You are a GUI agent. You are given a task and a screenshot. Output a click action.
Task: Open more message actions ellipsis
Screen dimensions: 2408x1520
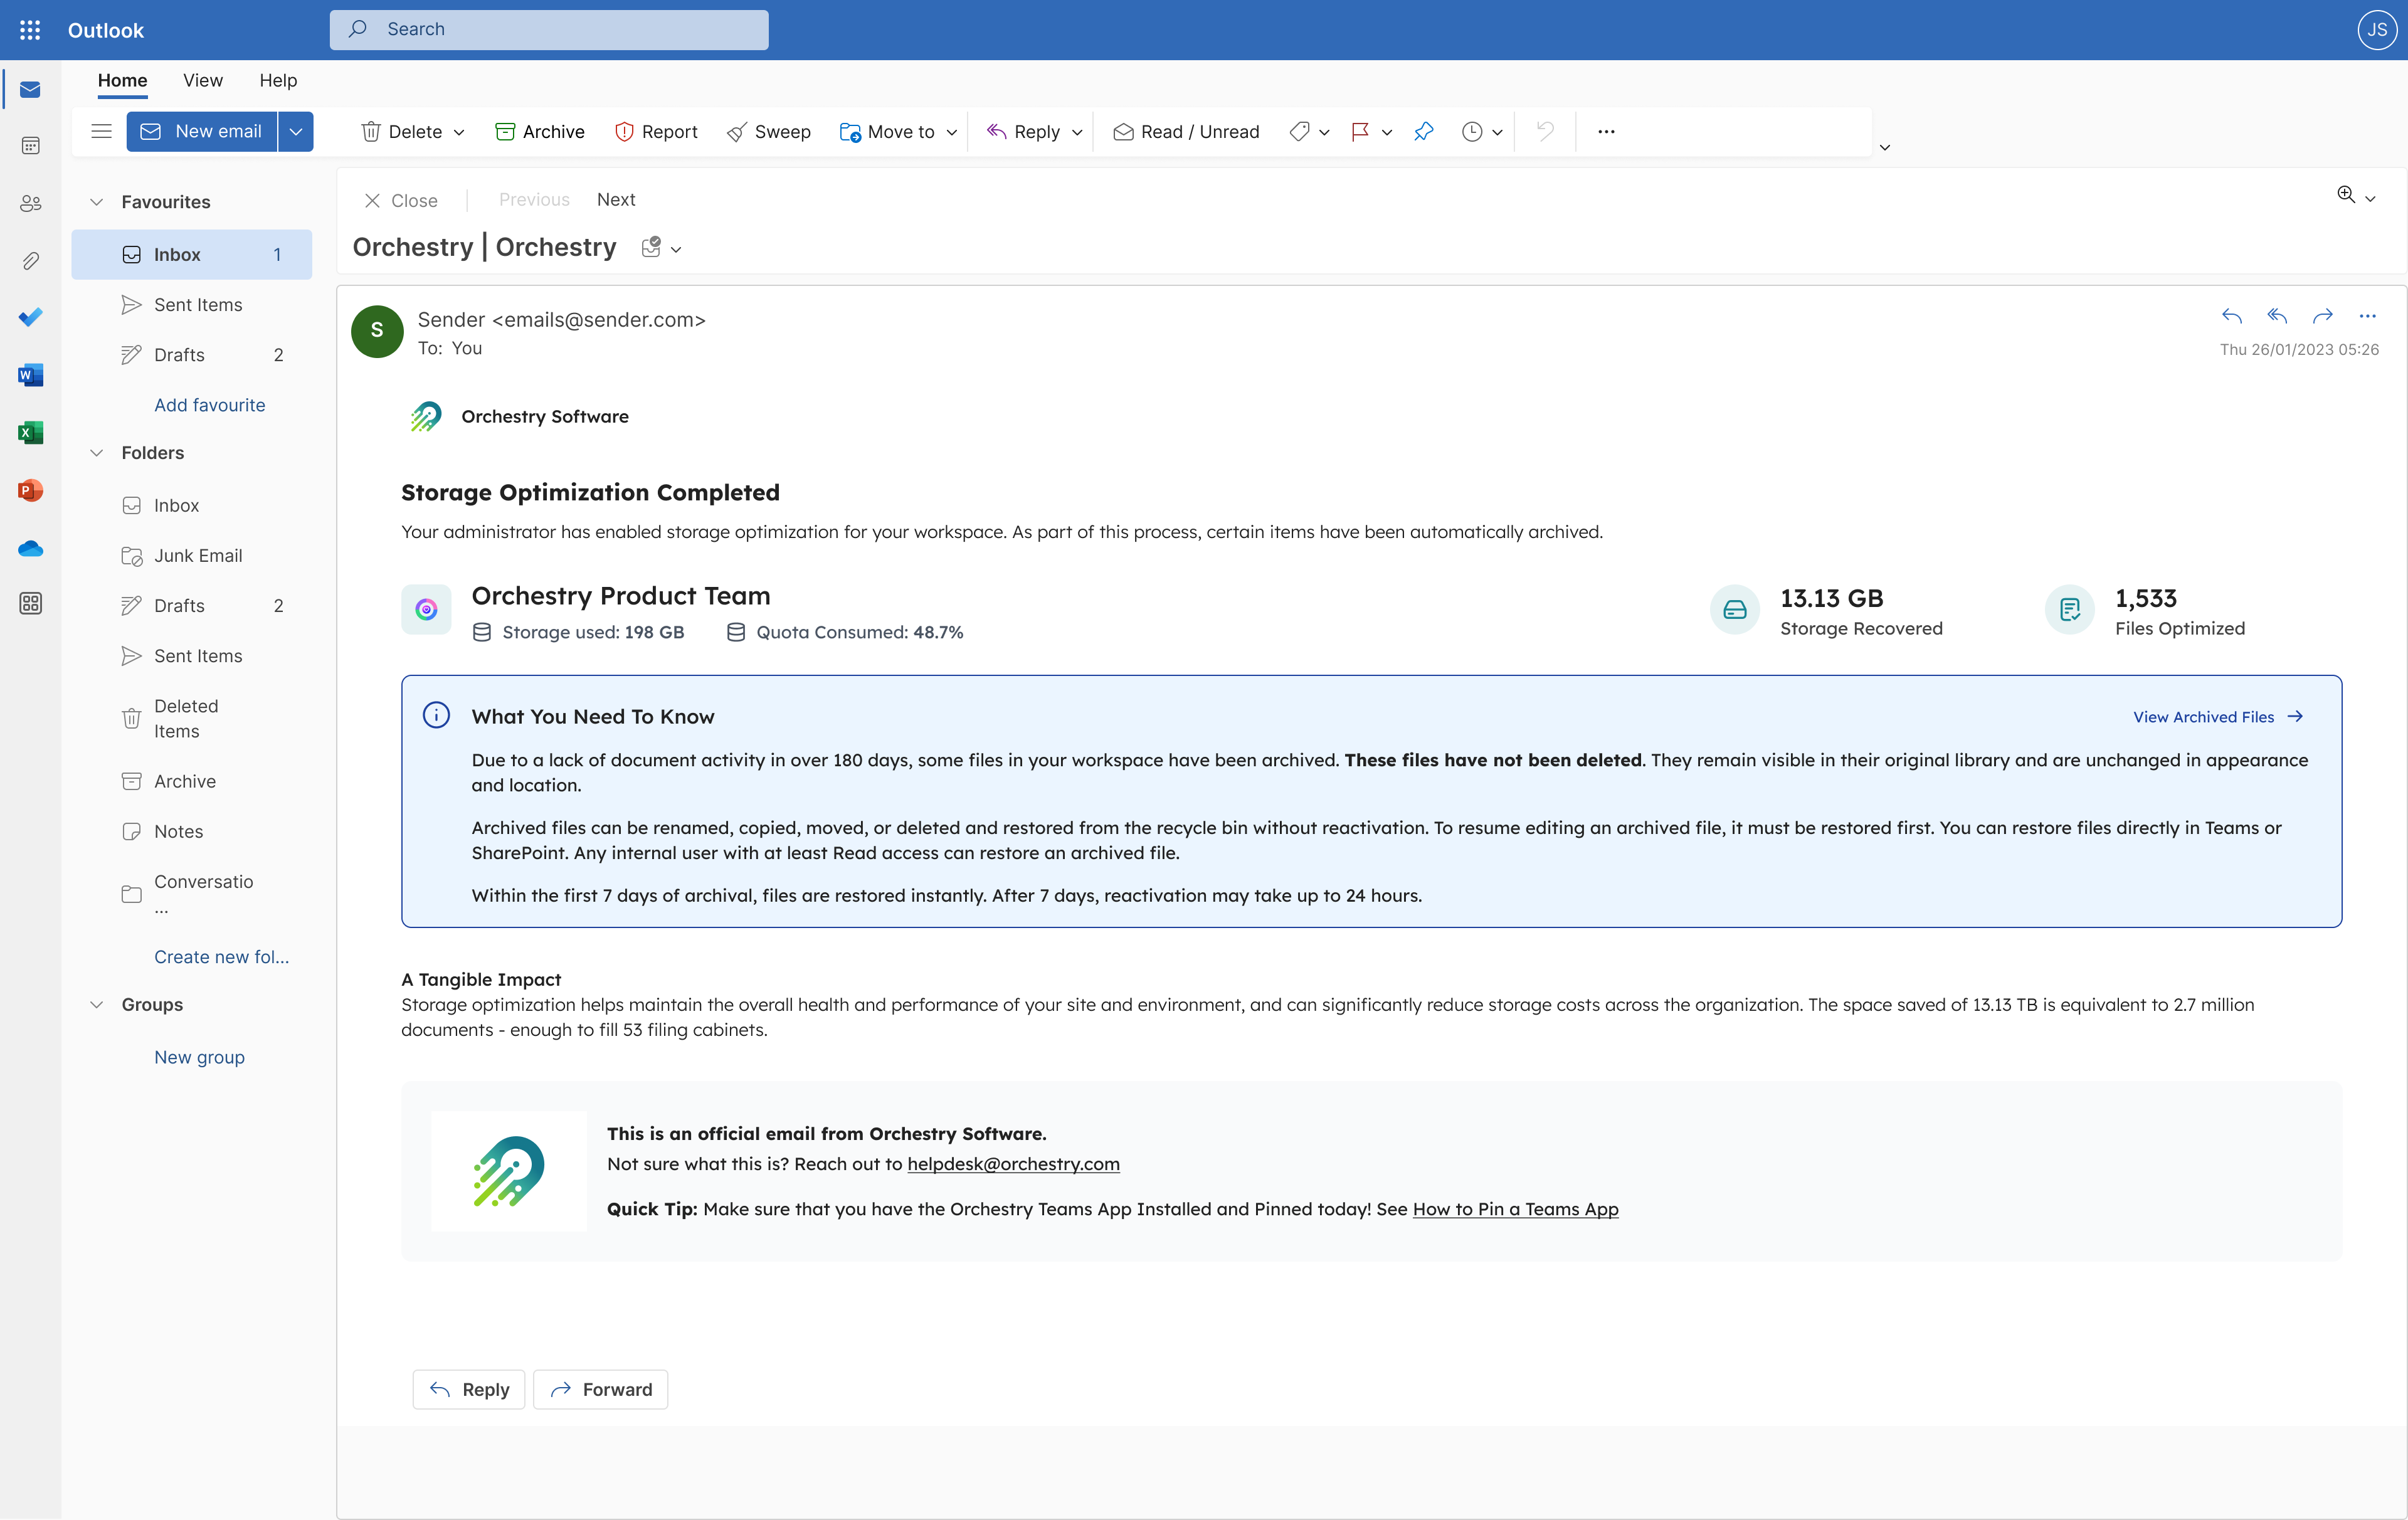click(x=2367, y=316)
